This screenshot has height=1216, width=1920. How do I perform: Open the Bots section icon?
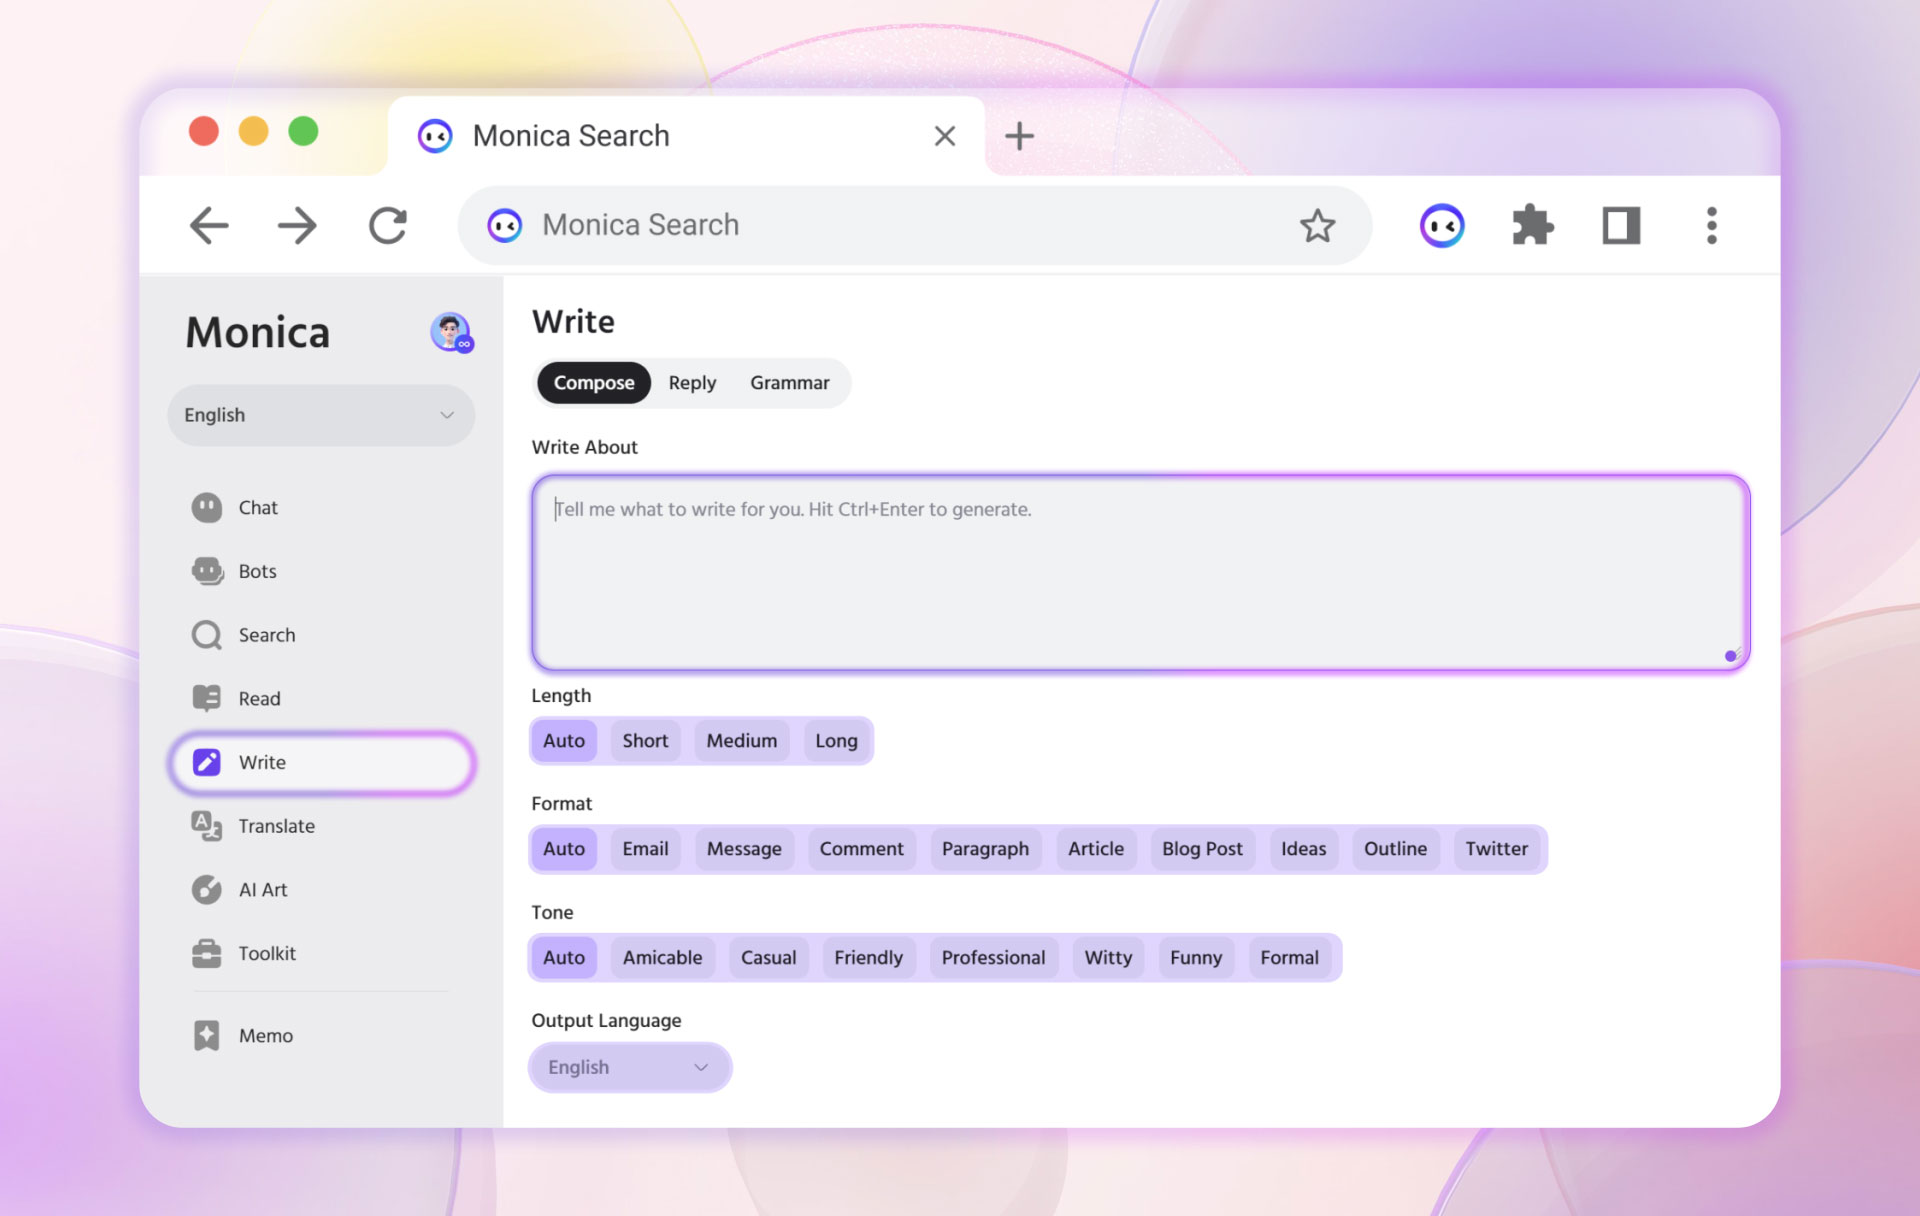click(x=207, y=571)
